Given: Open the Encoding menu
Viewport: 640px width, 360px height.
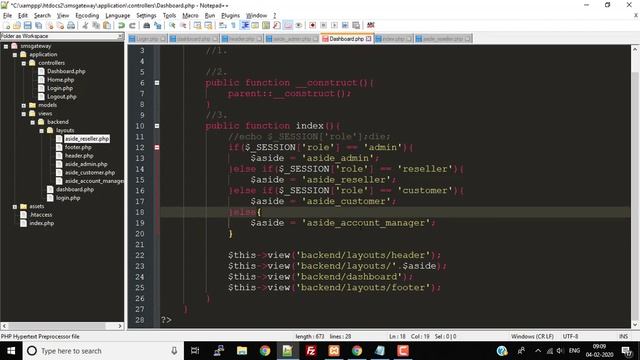Looking at the screenshot, I should coord(87,16).
